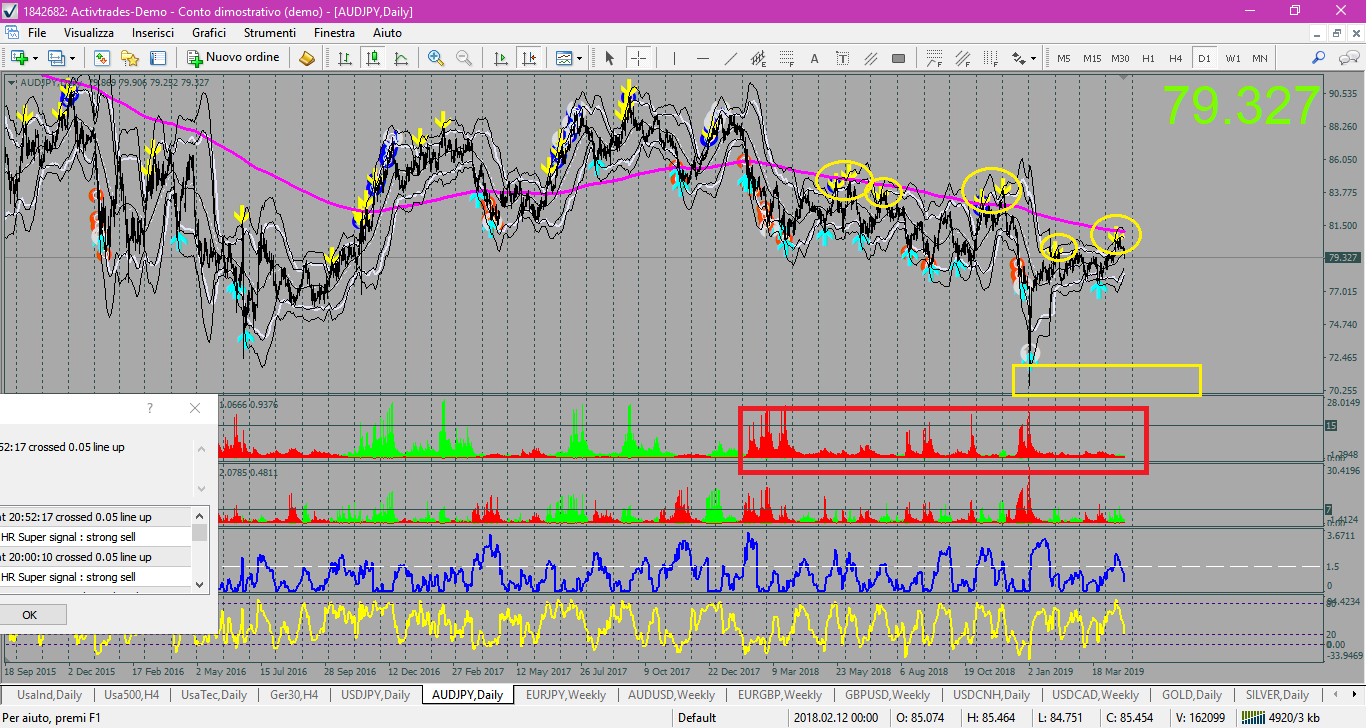This screenshot has width=1366, height=728.
Task: Select the text label 'T' tool
Action: tap(842, 58)
